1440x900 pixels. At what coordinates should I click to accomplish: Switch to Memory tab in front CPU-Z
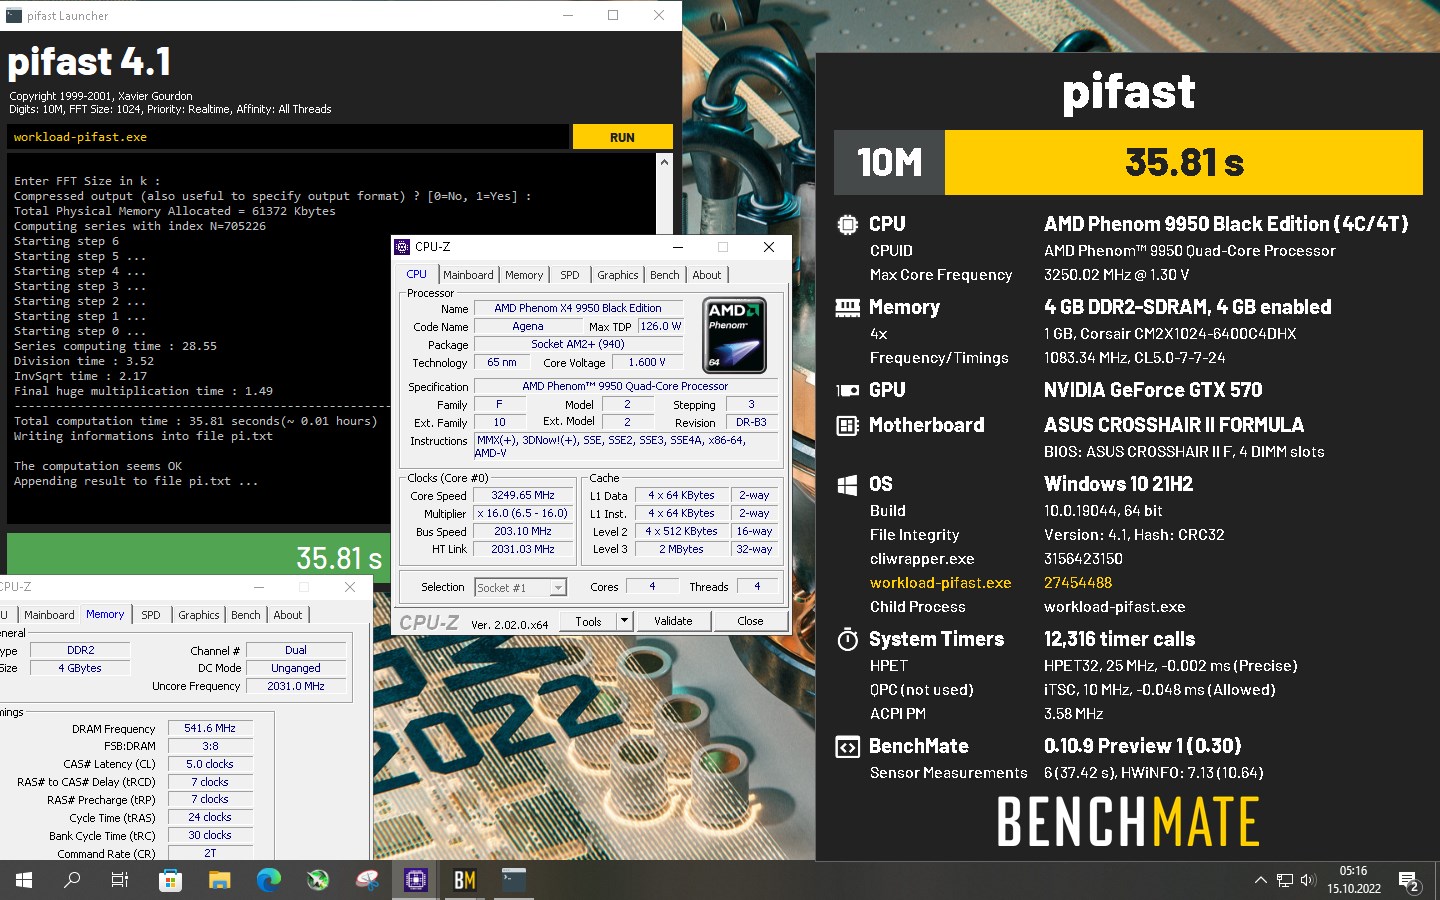(x=524, y=275)
